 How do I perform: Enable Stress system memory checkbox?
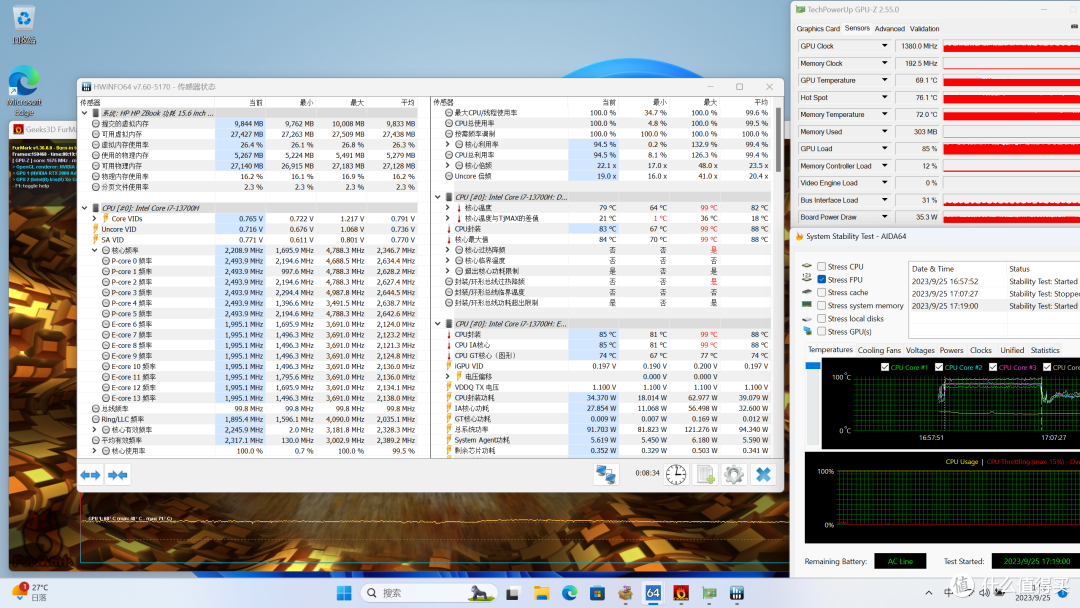tap(822, 306)
